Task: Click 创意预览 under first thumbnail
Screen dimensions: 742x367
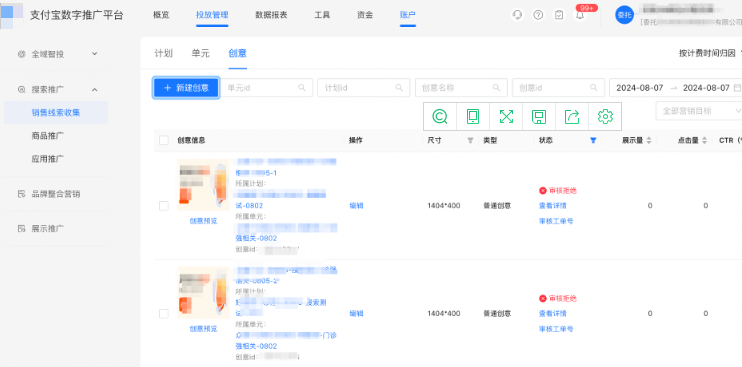Action: (x=203, y=221)
